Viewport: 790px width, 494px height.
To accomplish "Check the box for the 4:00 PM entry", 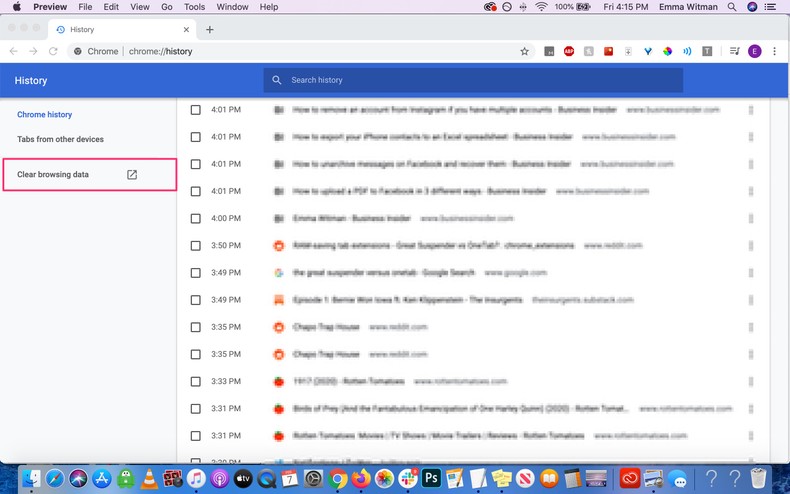I will pos(196,218).
